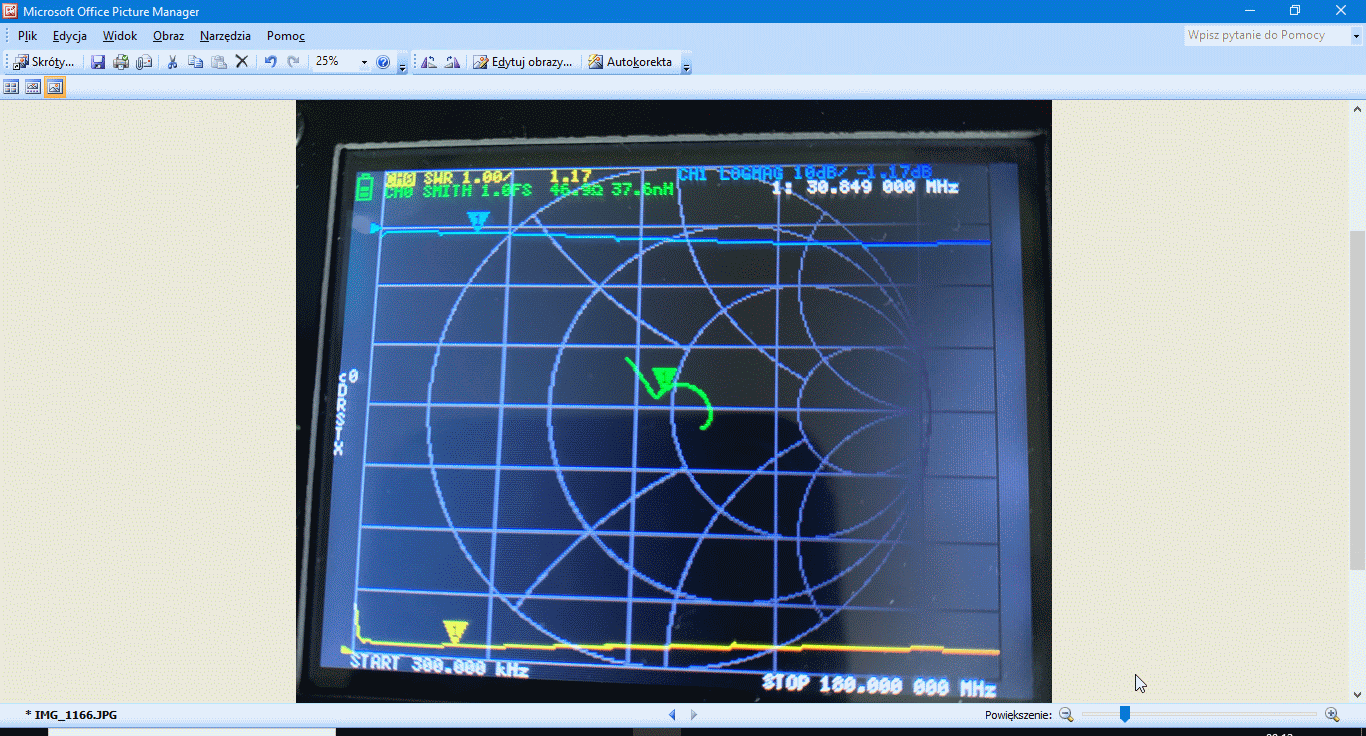Switch to Filmstrip view
Image resolution: width=1366 pixels, height=736 pixels.
[33, 87]
